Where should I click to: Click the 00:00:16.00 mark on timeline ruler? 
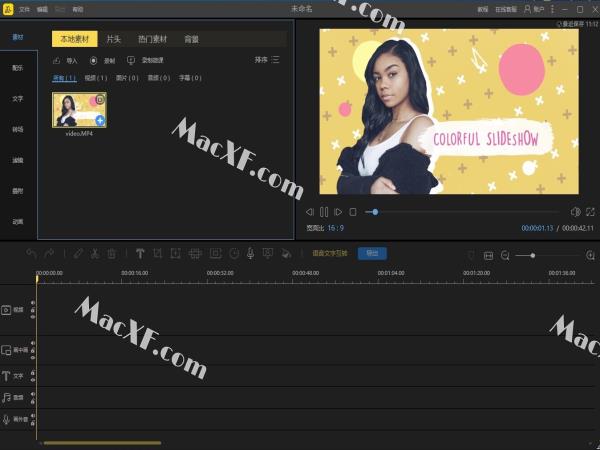[x=135, y=273]
